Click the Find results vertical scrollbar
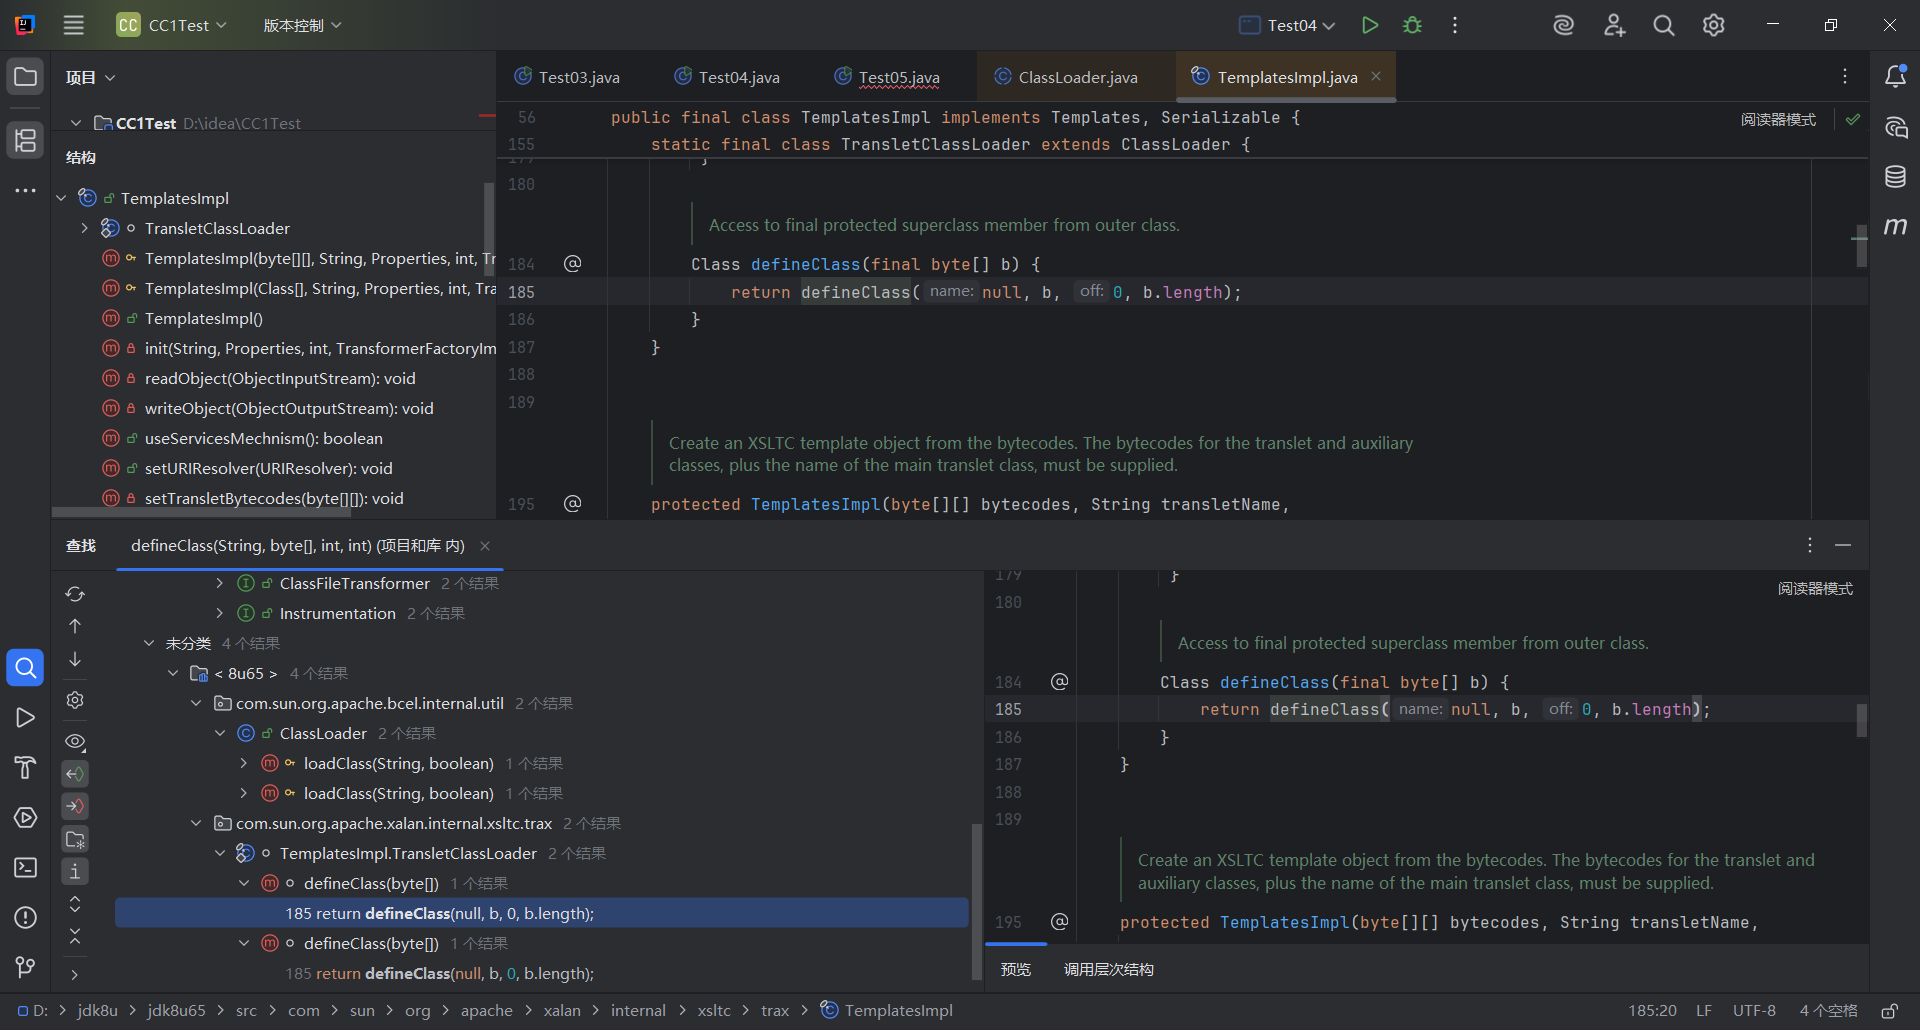 (x=976, y=900)
